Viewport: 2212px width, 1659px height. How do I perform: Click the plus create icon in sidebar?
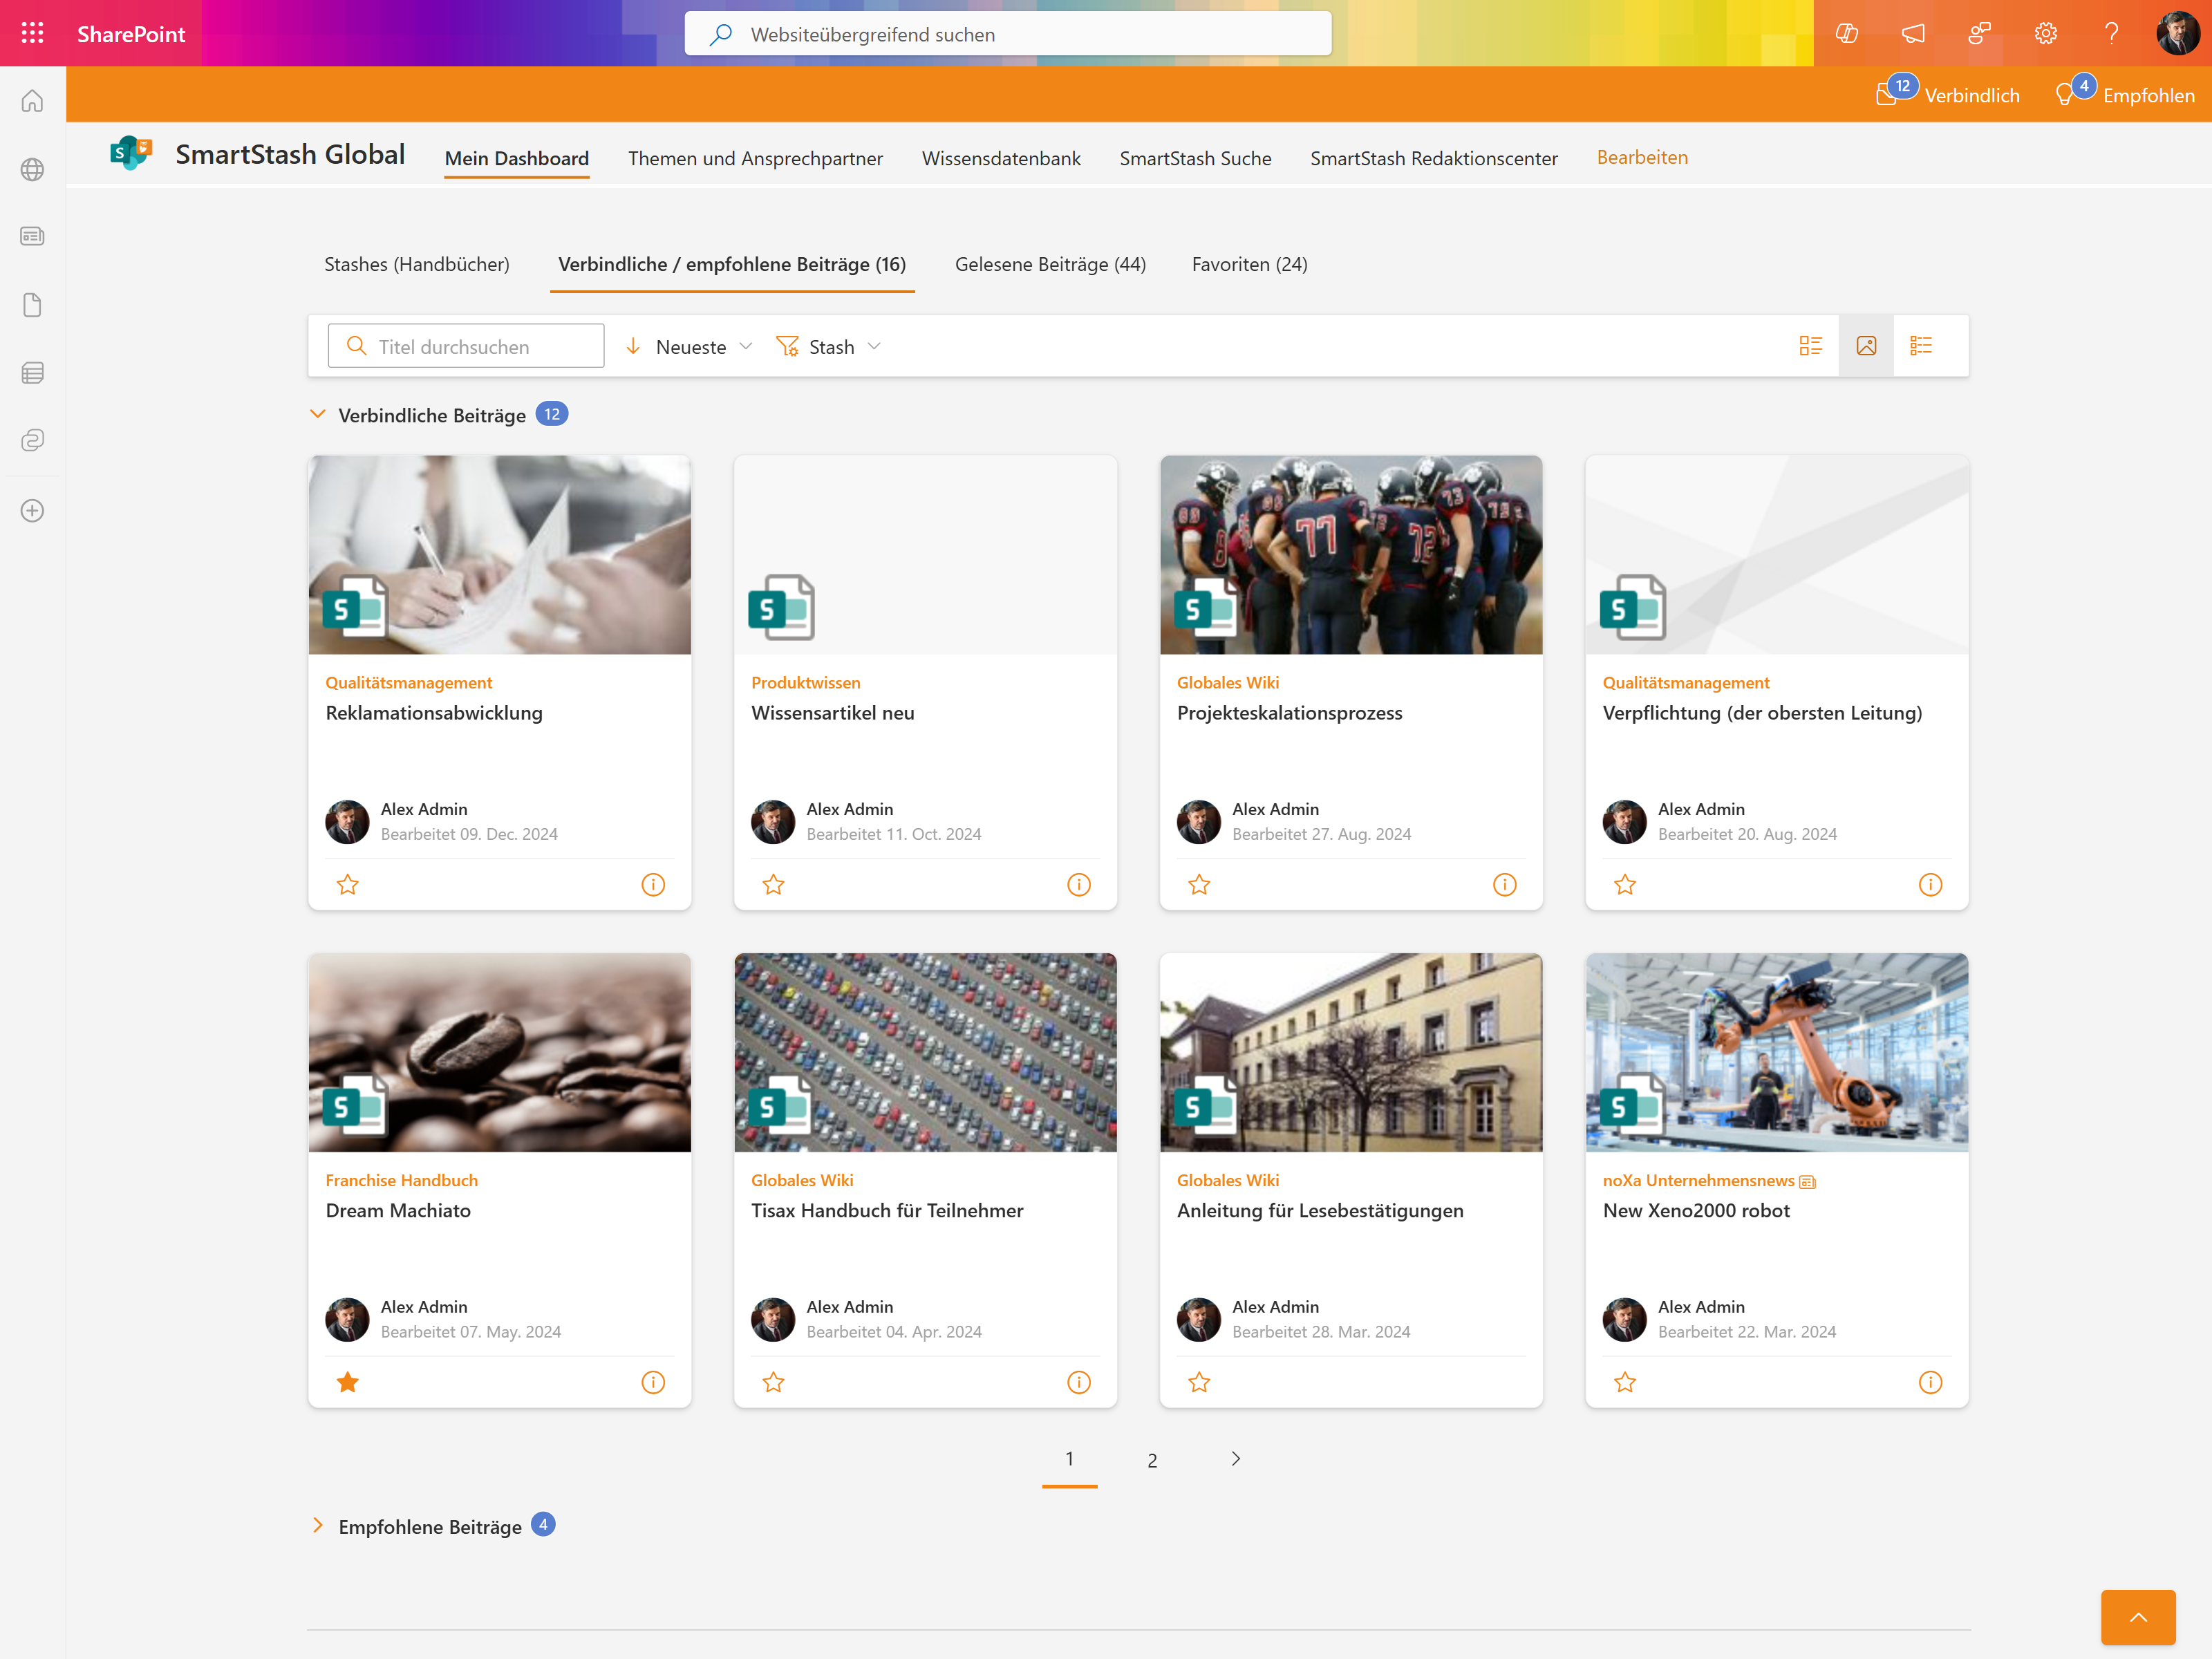(x=33, y=510)
